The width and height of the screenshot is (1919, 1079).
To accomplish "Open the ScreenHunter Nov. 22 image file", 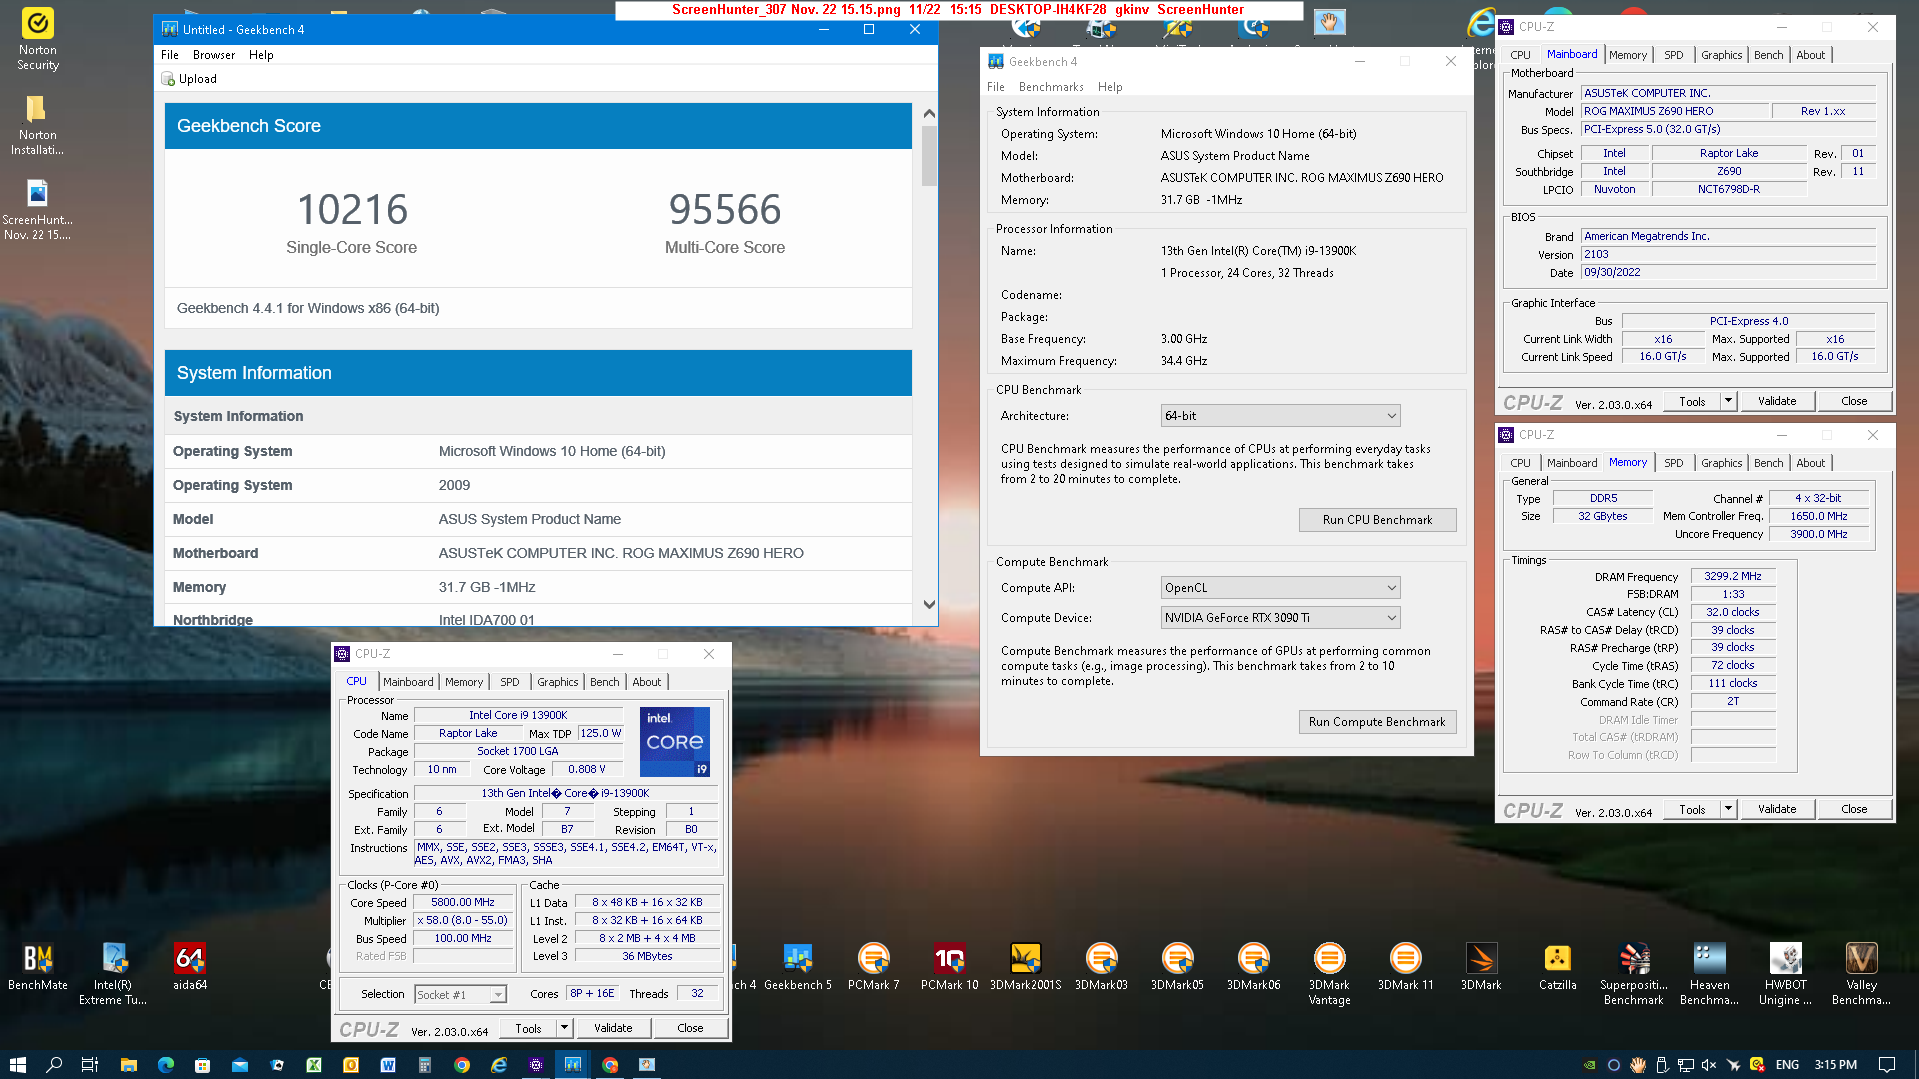I will coord(38,210).
